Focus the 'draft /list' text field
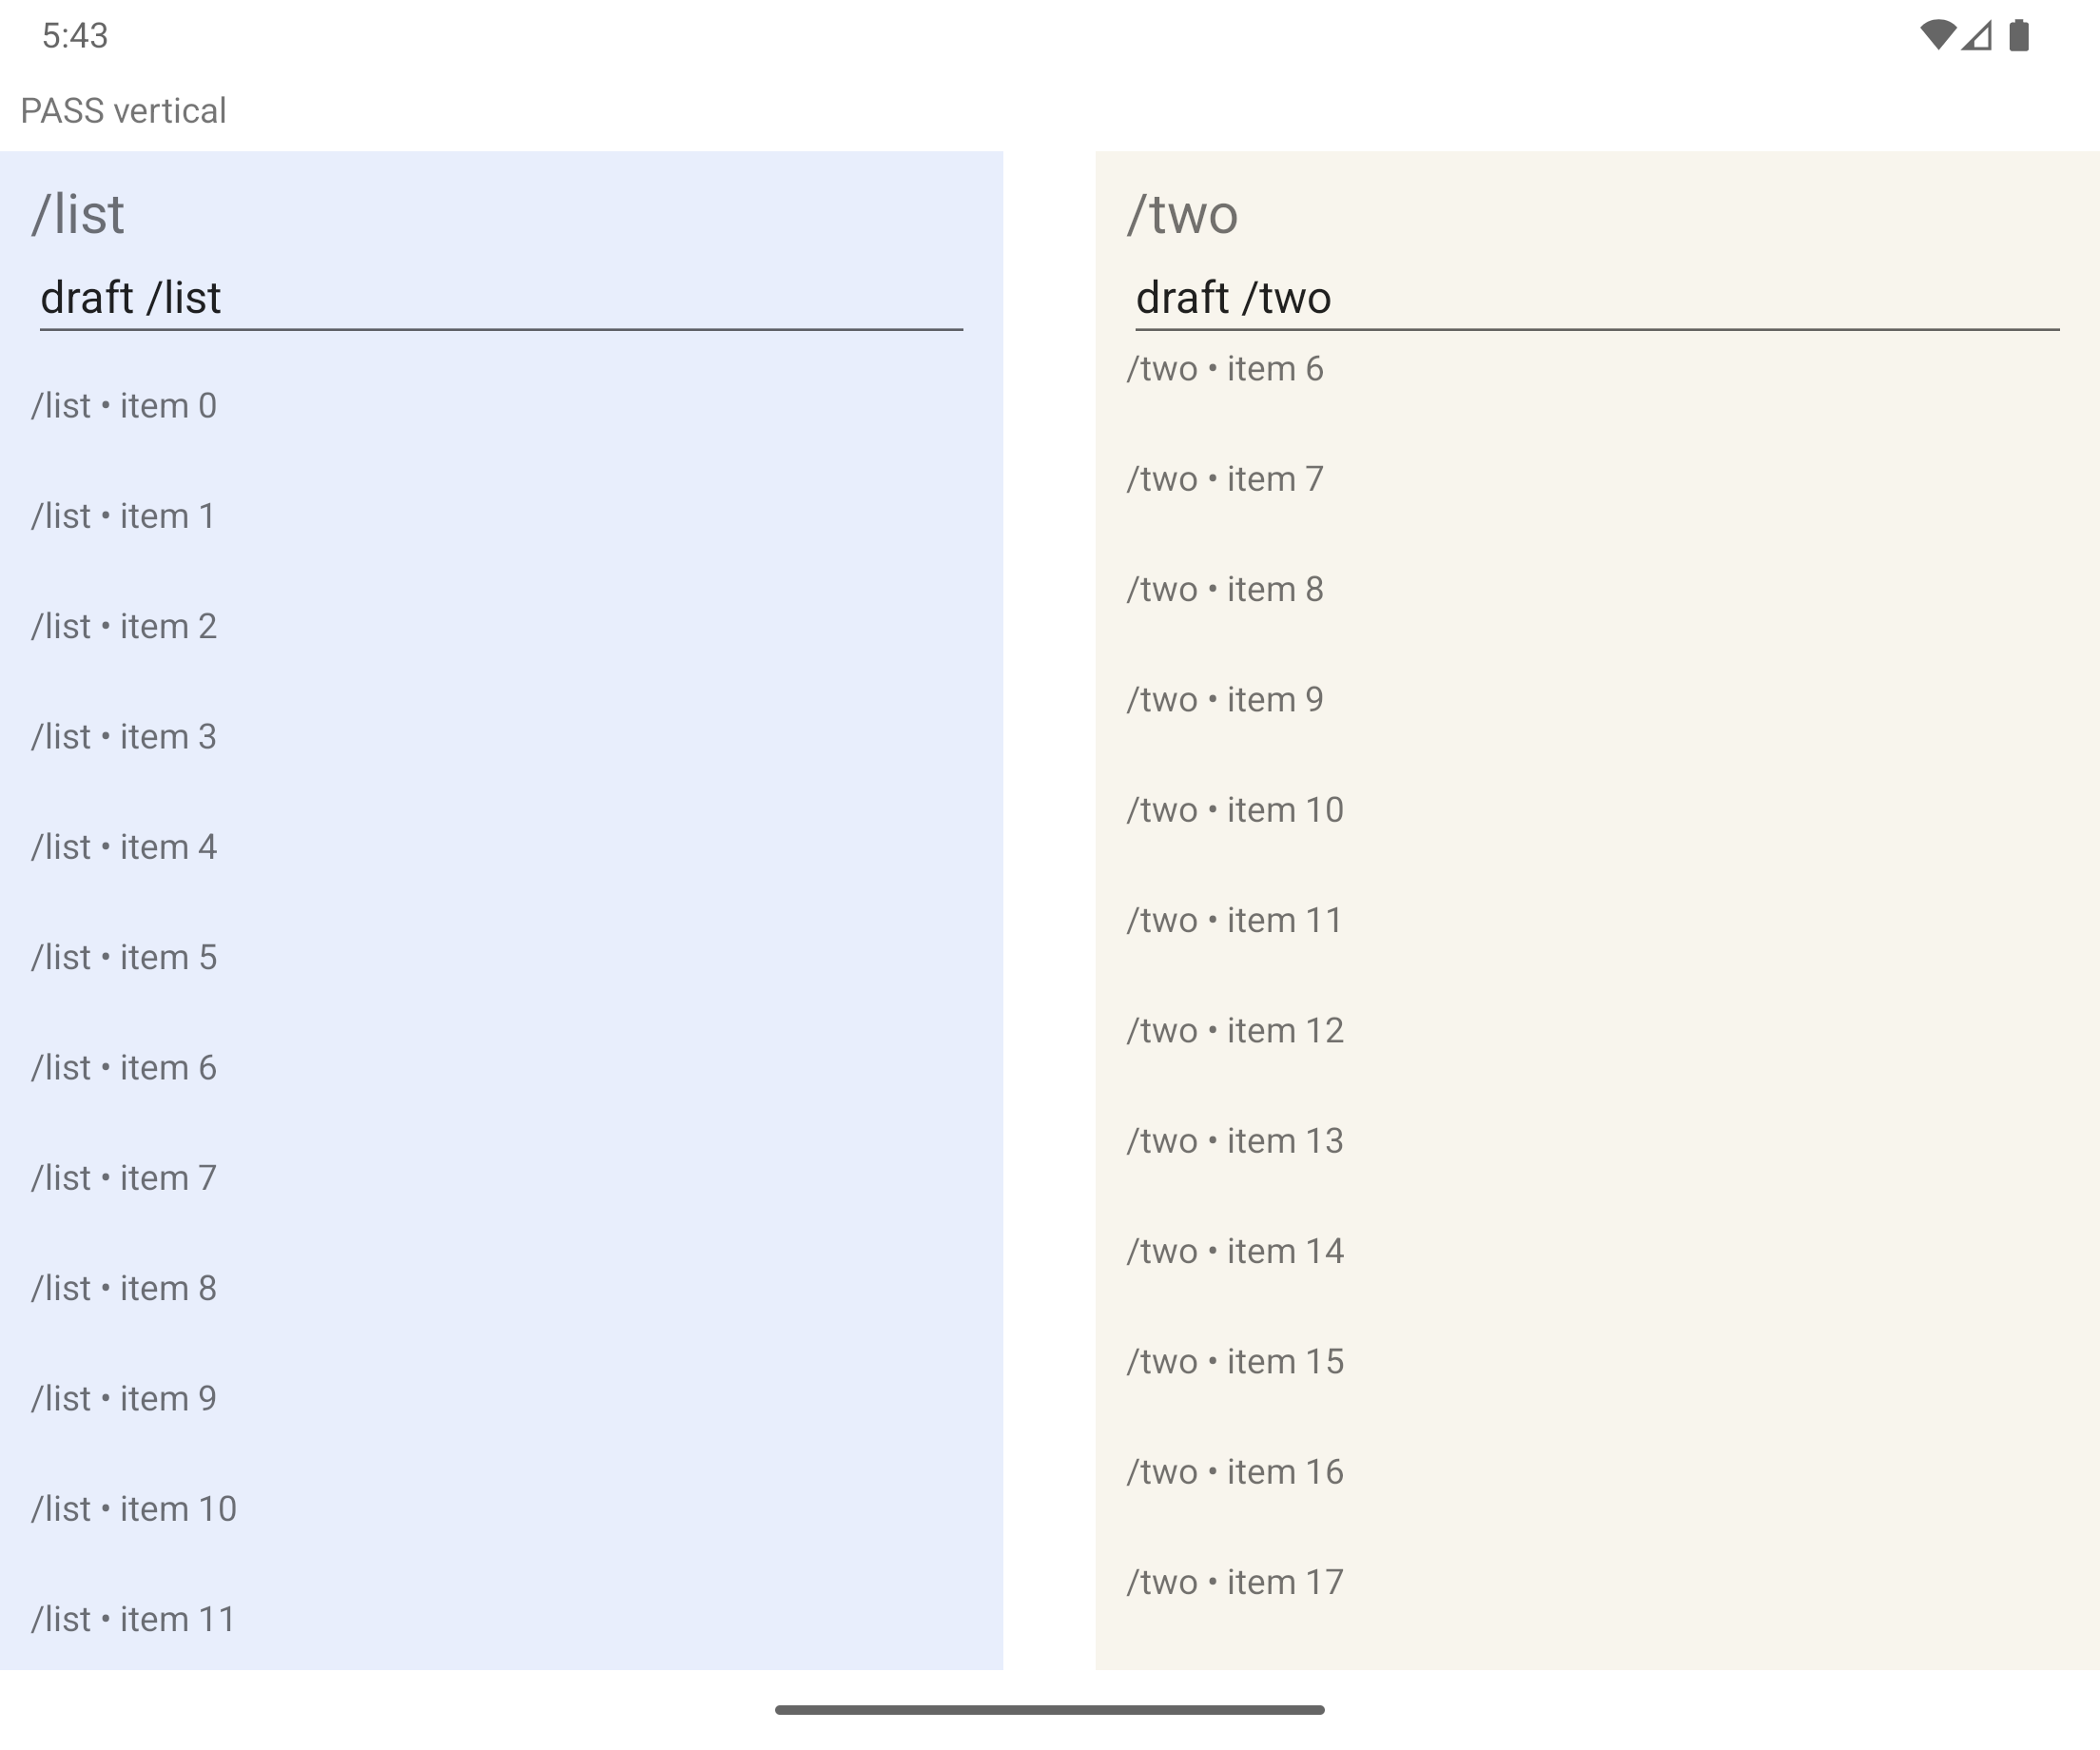 [x=501, y=298]
